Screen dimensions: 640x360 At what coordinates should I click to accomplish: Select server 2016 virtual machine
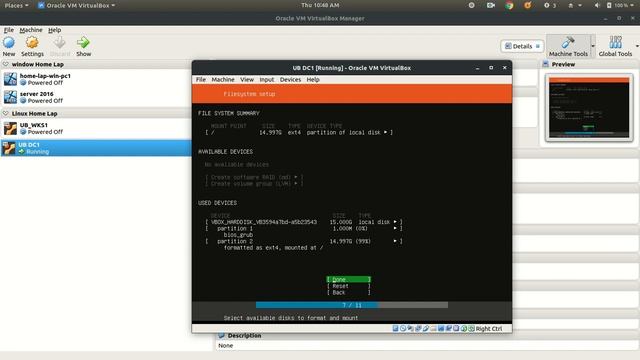[x=96, y=97]
